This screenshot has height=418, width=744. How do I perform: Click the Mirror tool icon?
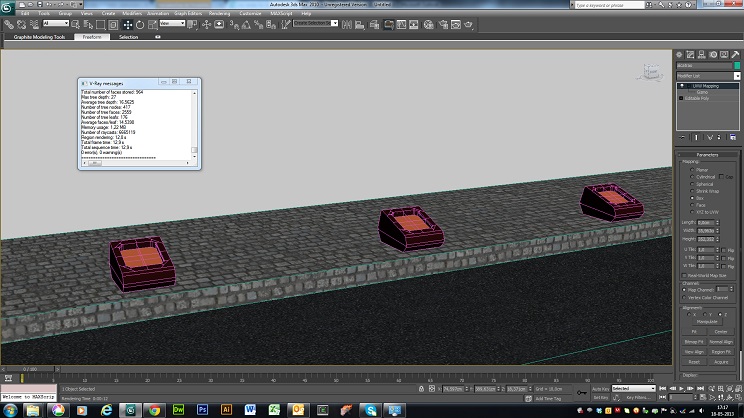point(347,24)
